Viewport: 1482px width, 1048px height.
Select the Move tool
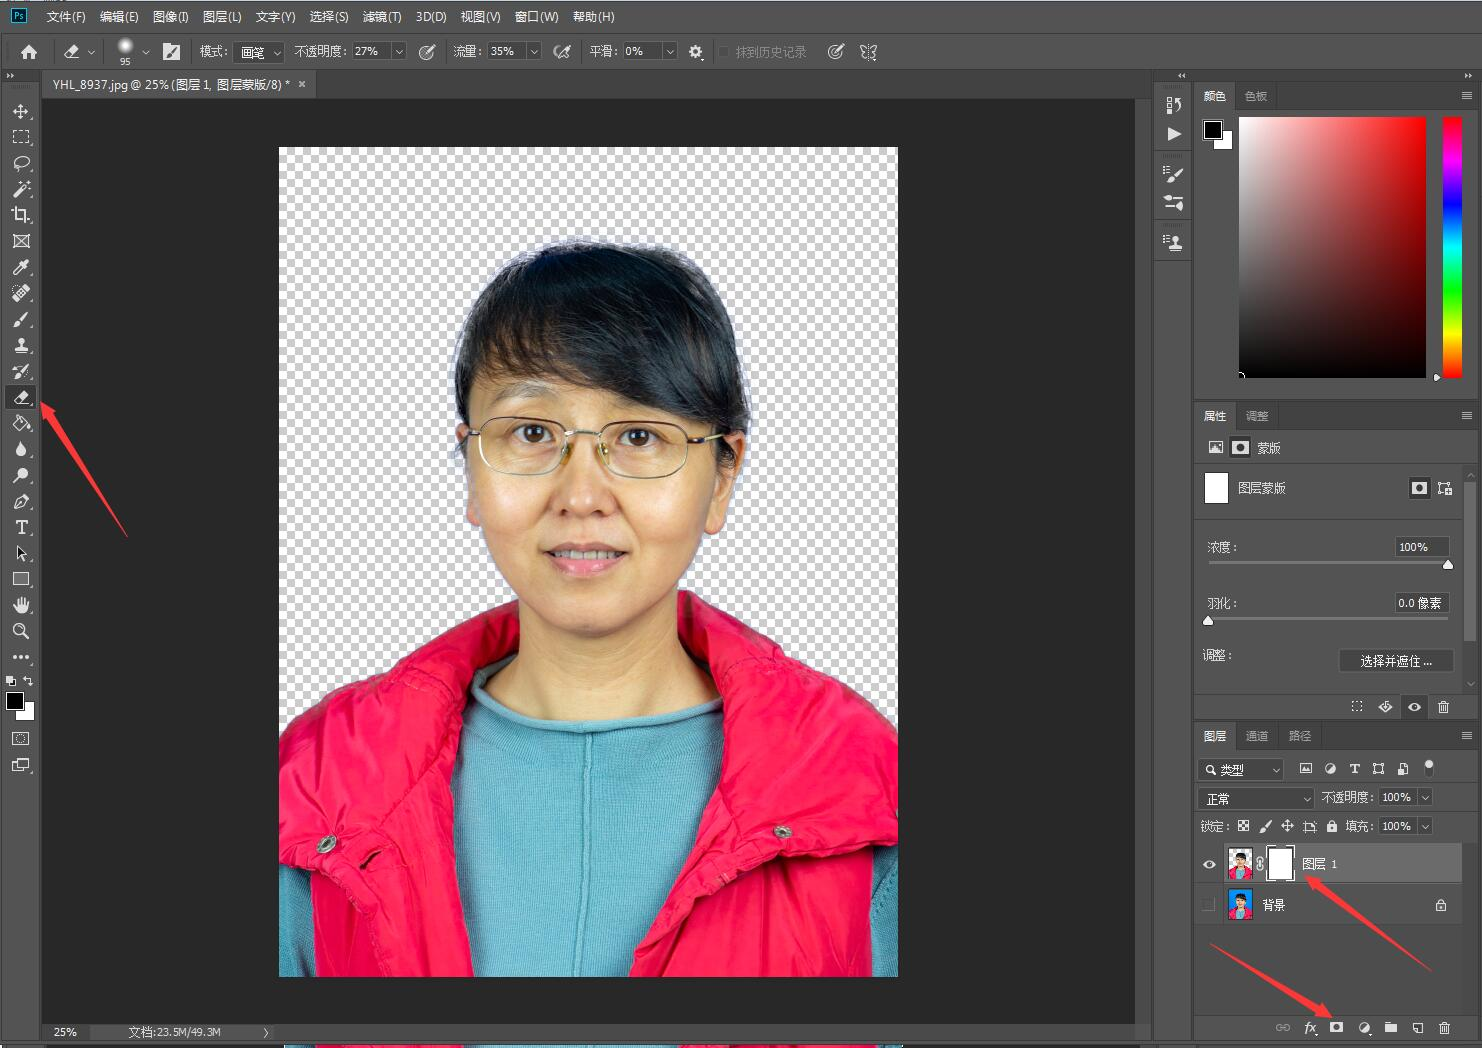(21, 111)
